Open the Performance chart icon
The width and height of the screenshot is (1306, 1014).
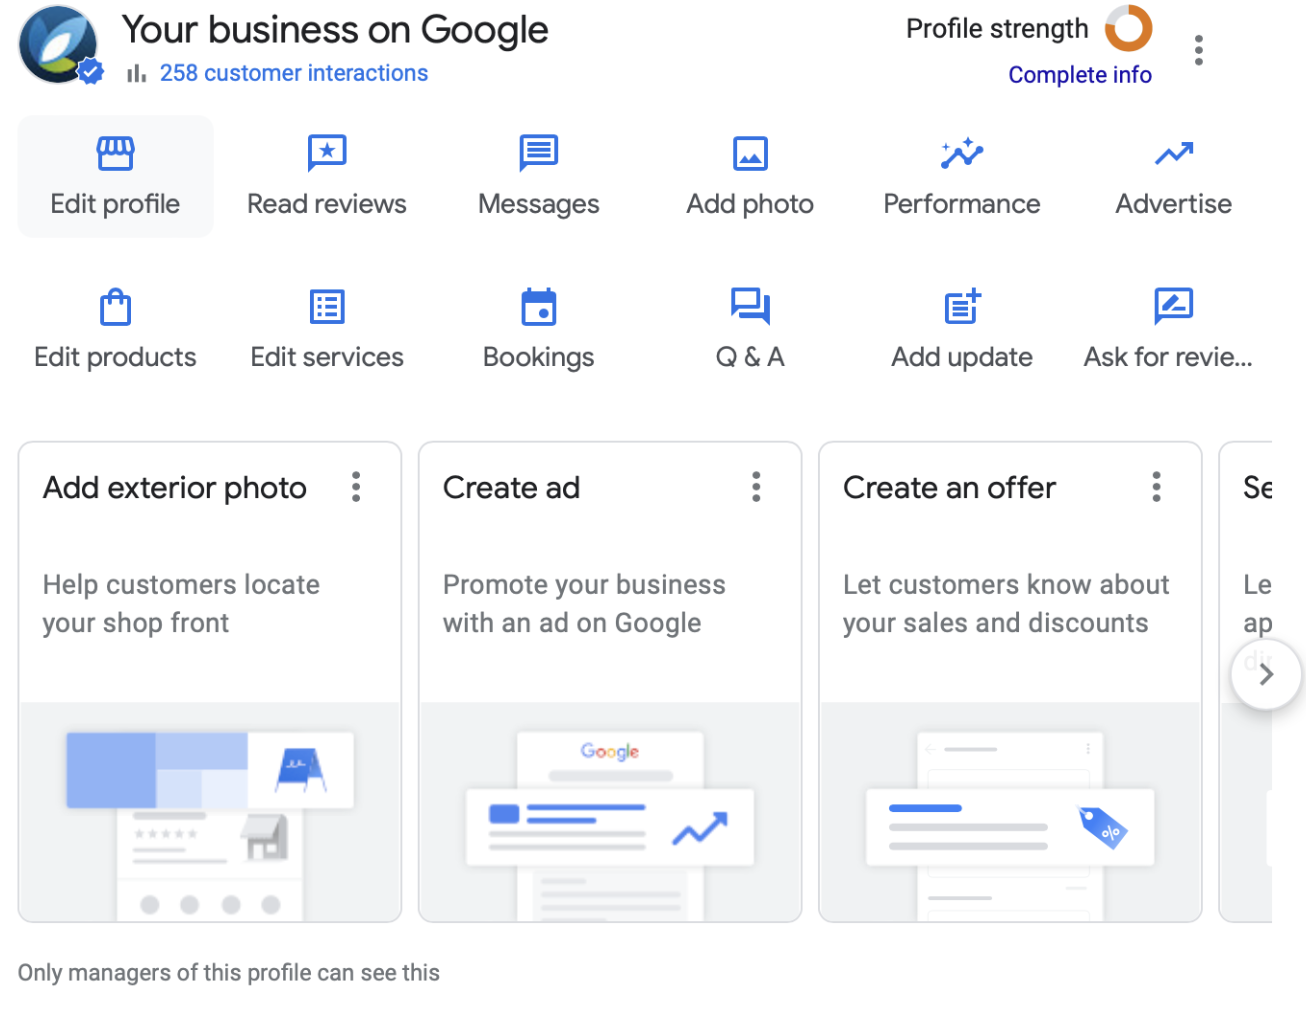[x=962, y=153]
